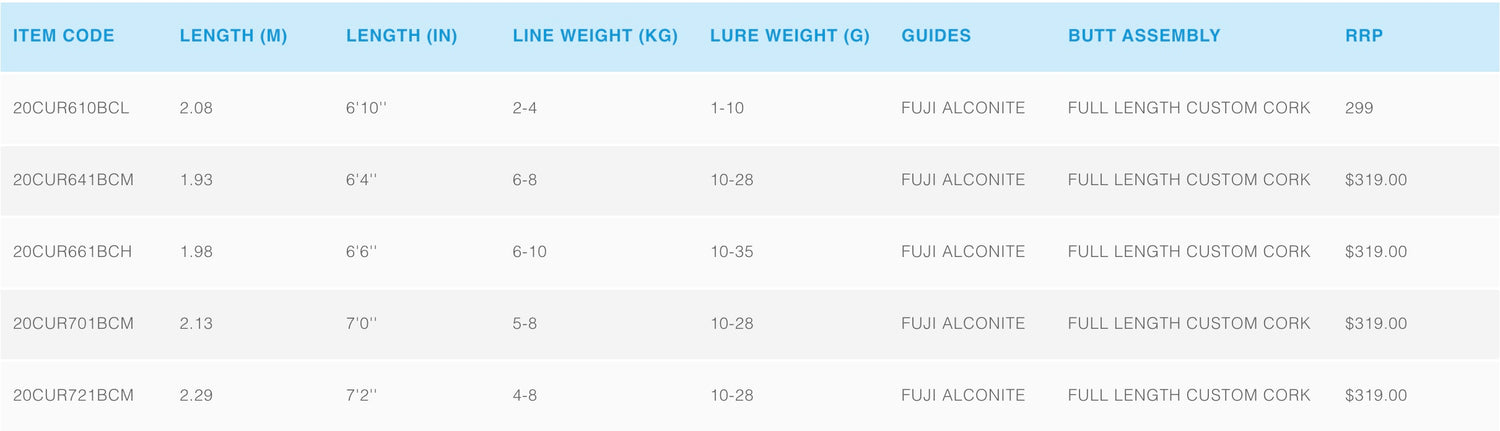Click the RRP column header
This screenshot has width=1500, height=431.
[x=1364, y=36]
